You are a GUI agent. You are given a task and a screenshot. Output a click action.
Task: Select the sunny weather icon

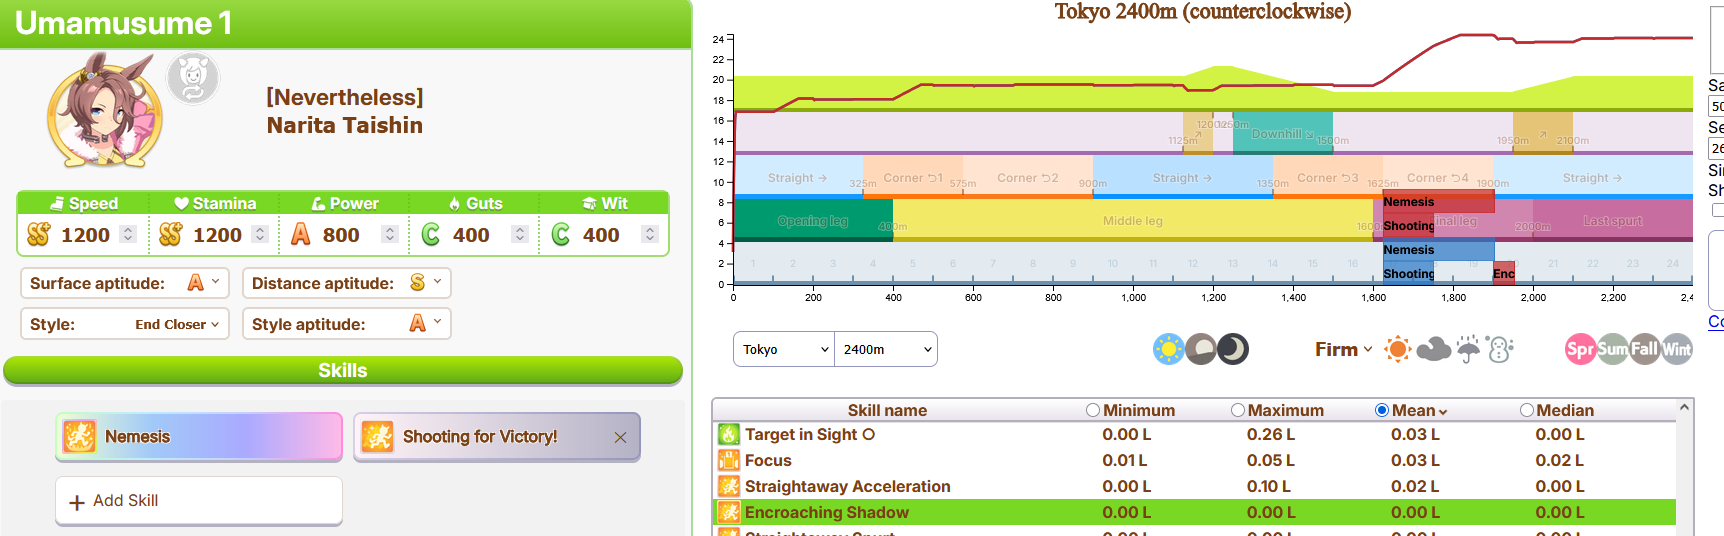click(x=1397, y=349)
